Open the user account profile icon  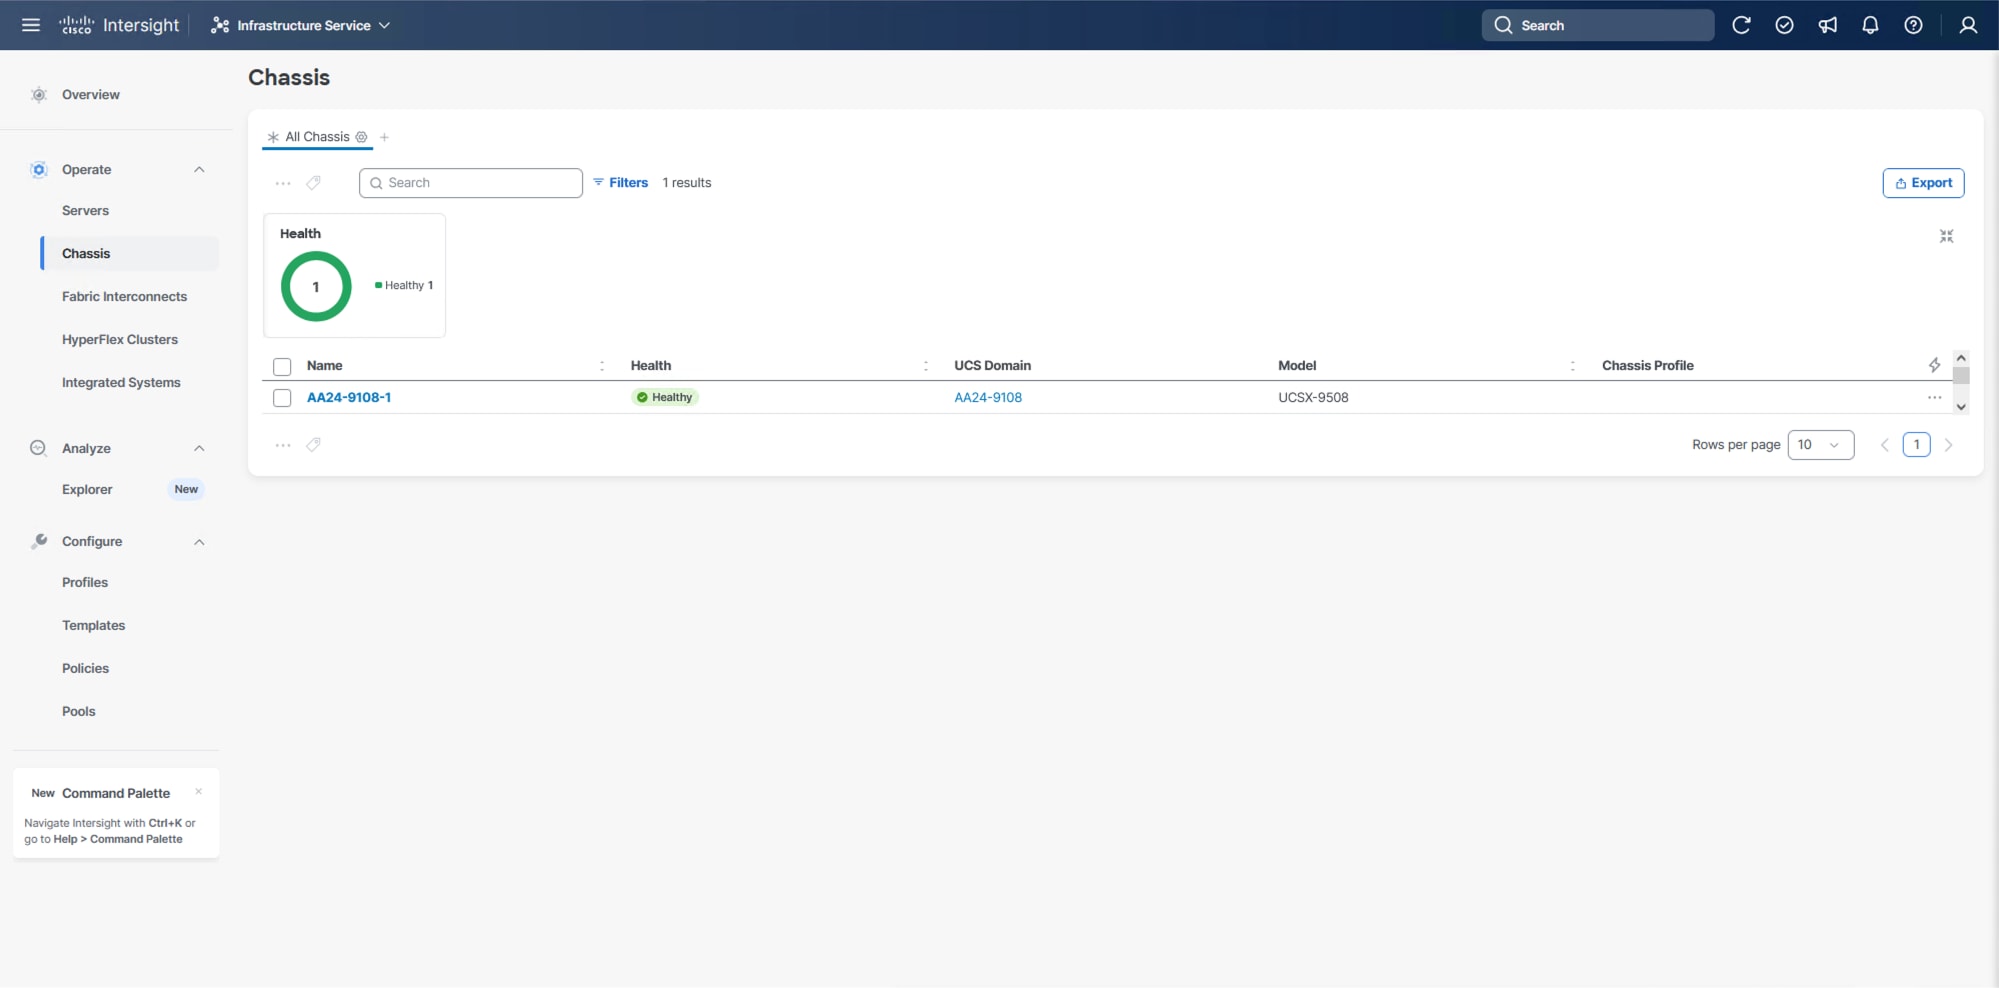pos(1968,25)
